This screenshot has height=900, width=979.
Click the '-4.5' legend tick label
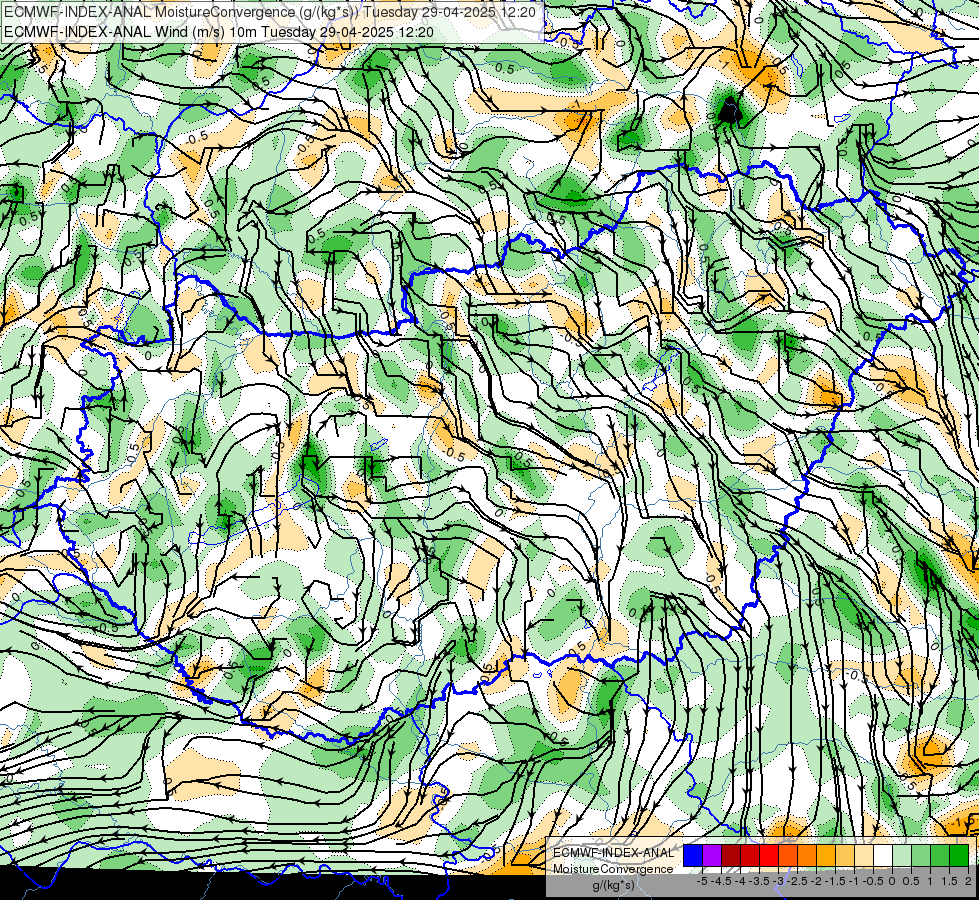coord(719,881)
